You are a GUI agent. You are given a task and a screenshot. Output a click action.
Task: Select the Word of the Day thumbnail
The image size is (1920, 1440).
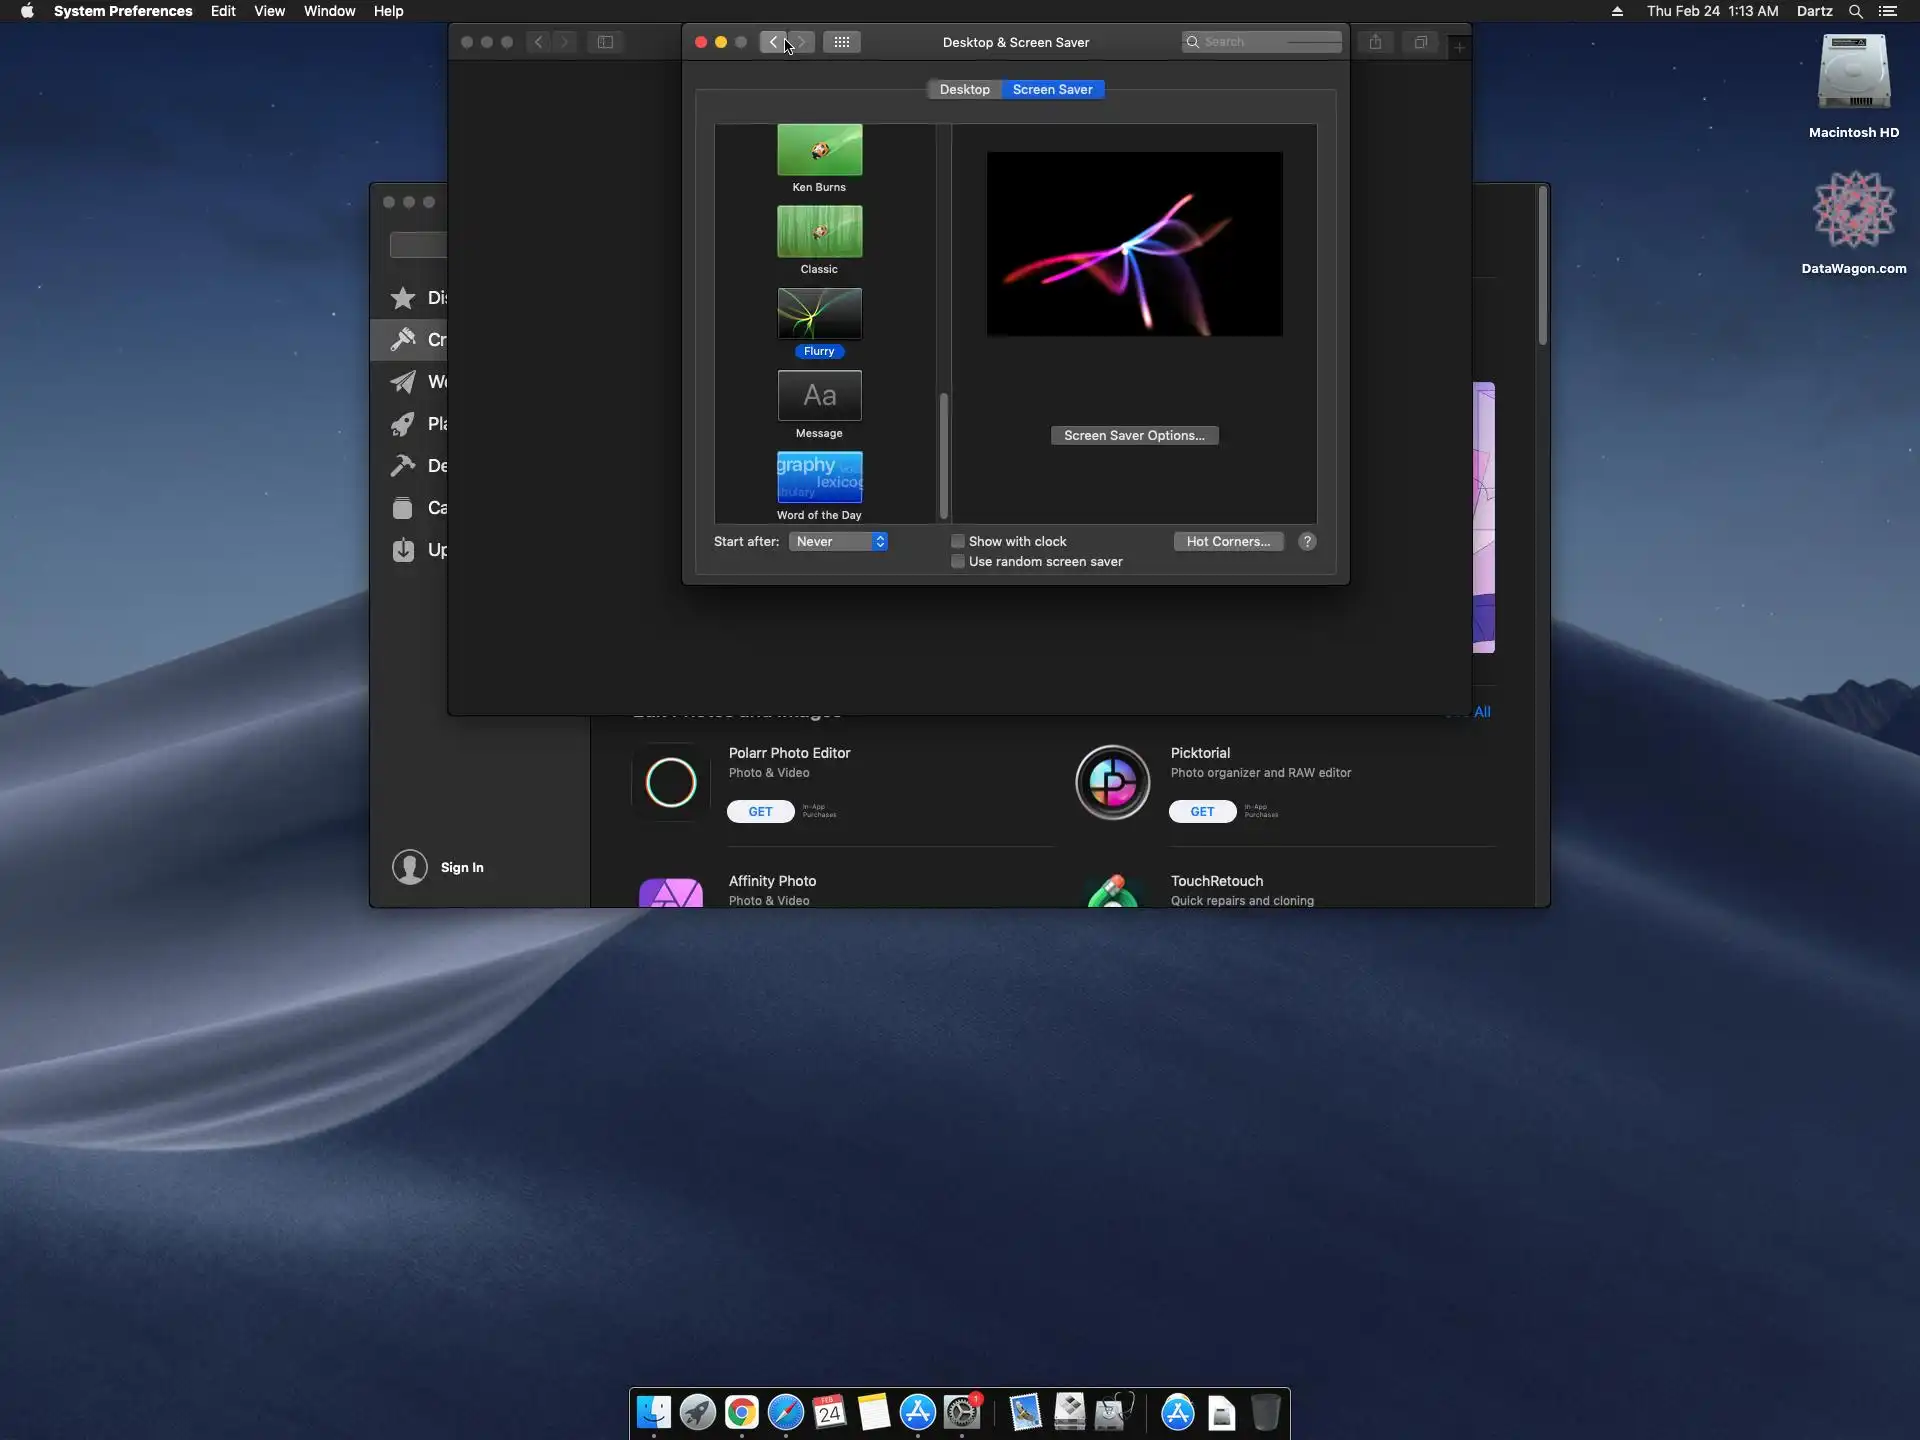click(x=819, y=478)
